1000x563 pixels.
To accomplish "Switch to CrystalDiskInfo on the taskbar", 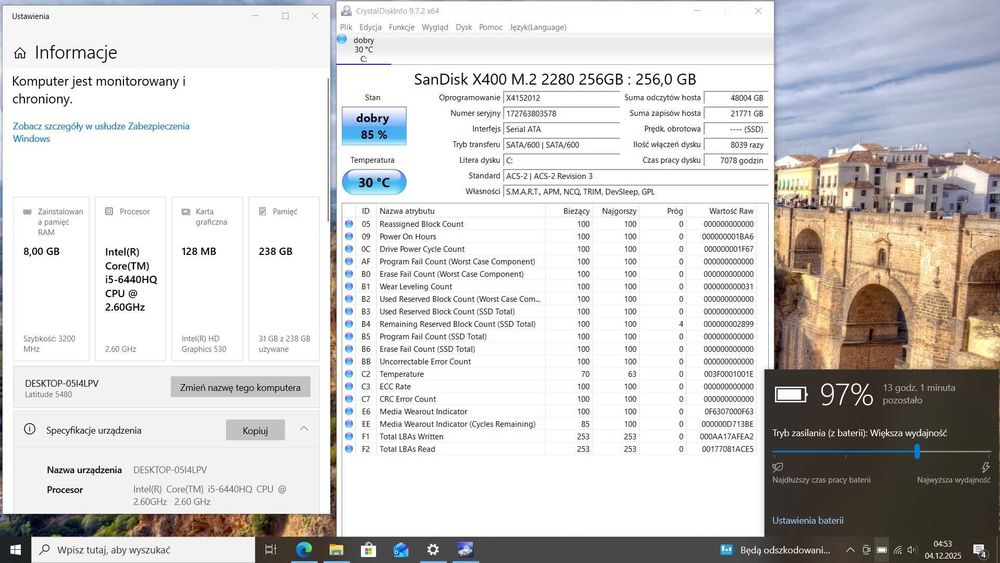I will 465,550.
